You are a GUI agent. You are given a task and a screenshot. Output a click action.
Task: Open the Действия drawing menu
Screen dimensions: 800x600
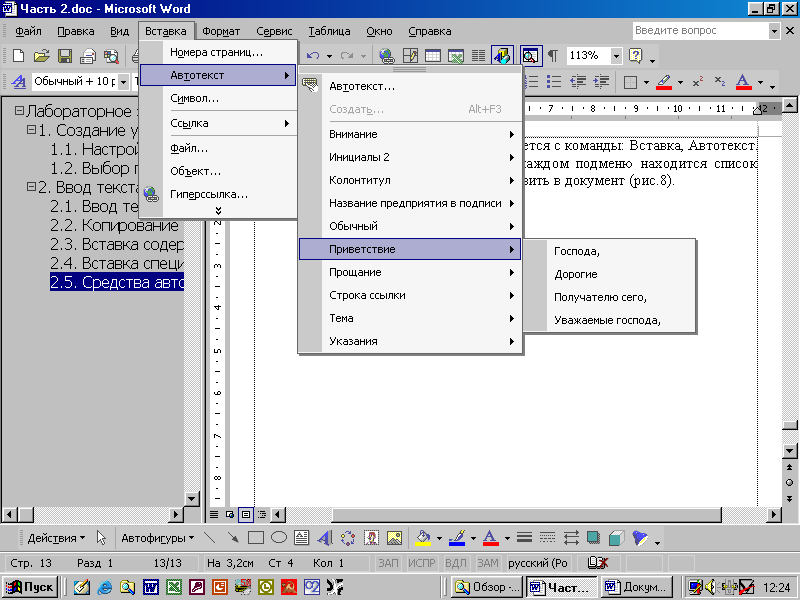[56, 538]
